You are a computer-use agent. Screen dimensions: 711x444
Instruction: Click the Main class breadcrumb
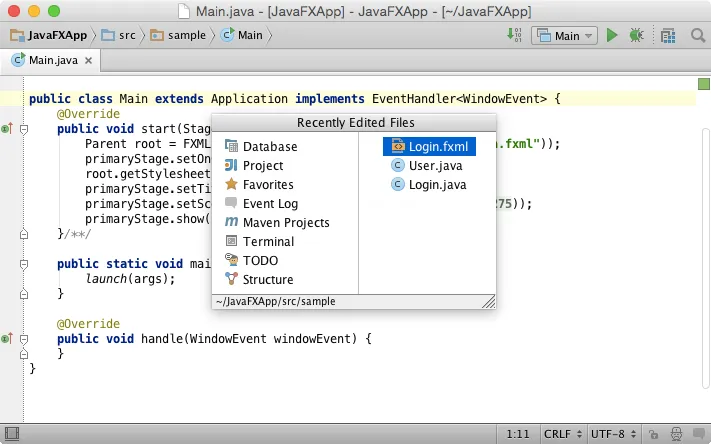click(x=242, y=35)
